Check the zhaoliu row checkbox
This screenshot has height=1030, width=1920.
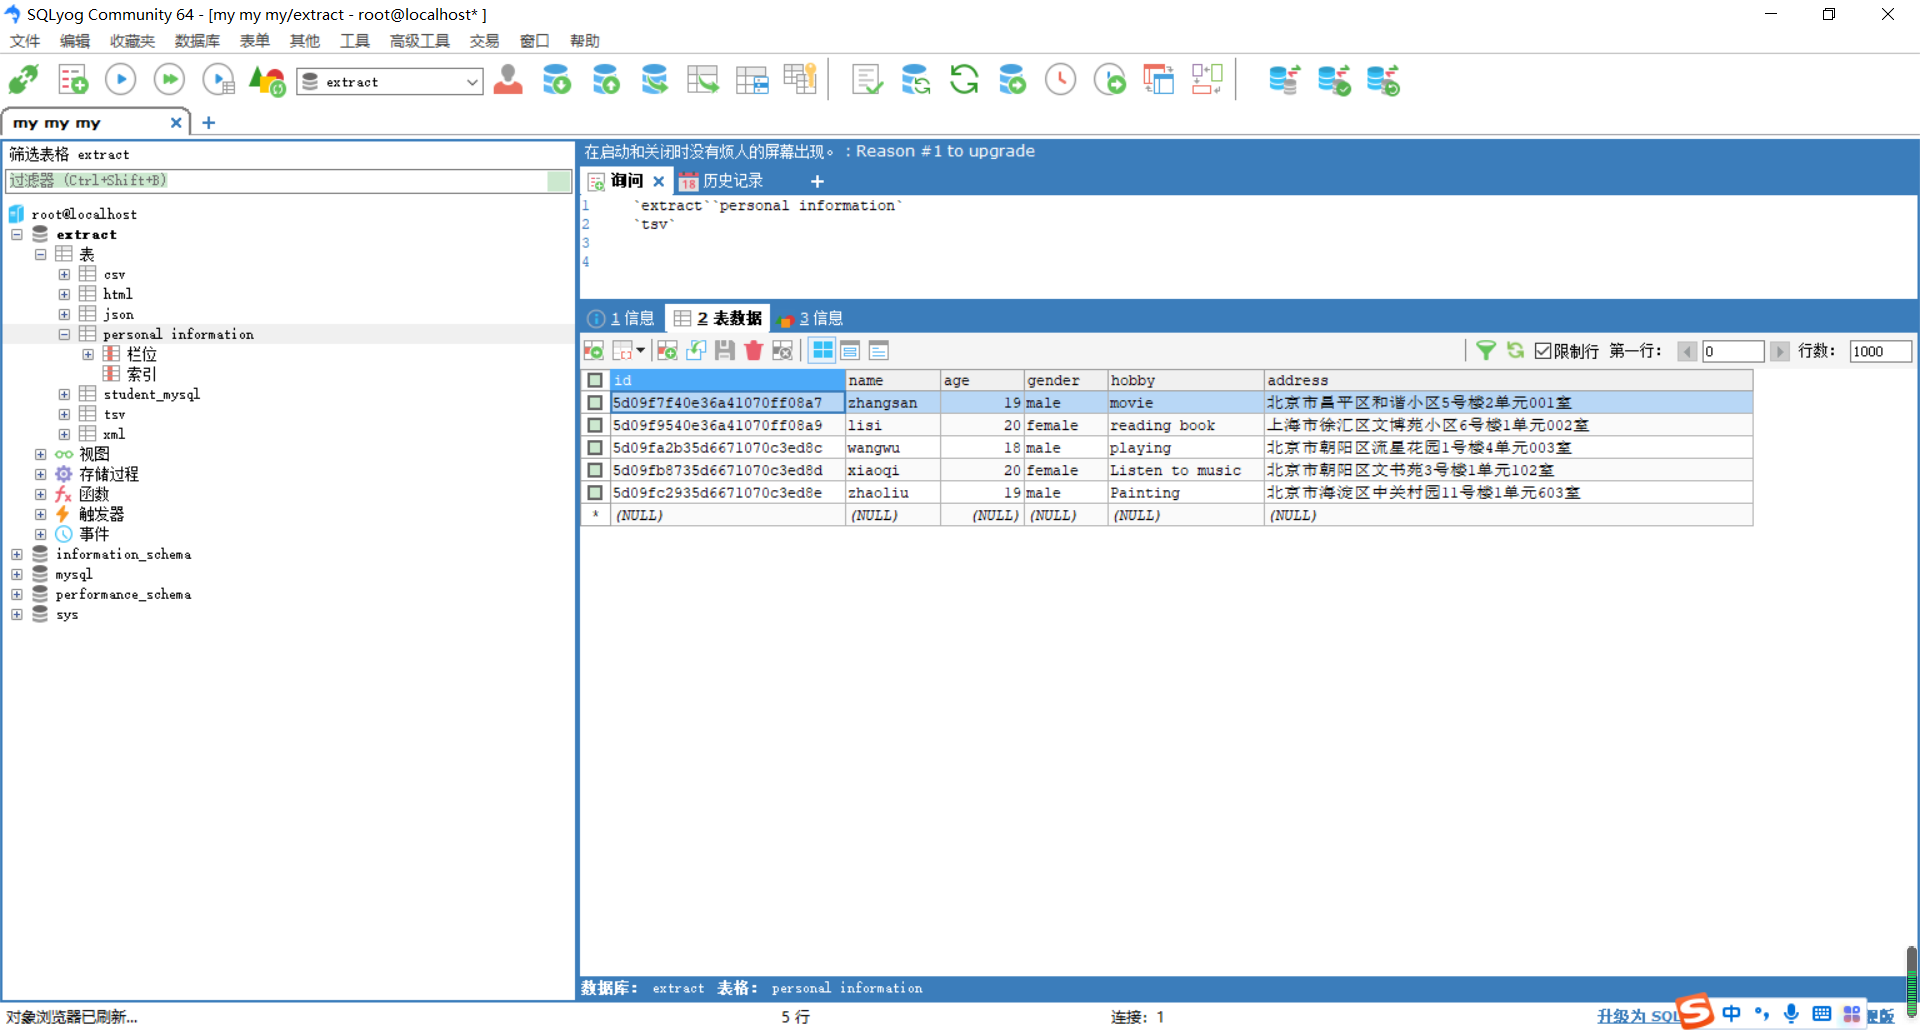[595, 493]
